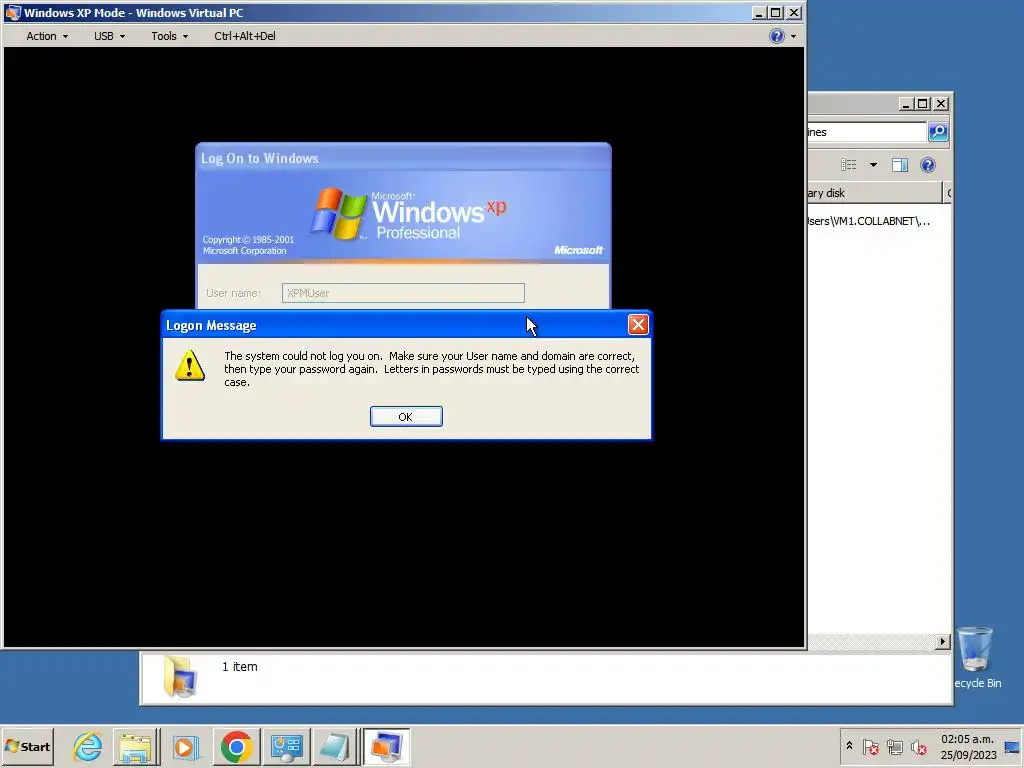The image size is (1024, 768).
Task: Toggle the preview pane icon in Explorer
Action: (x=900, y=165)
